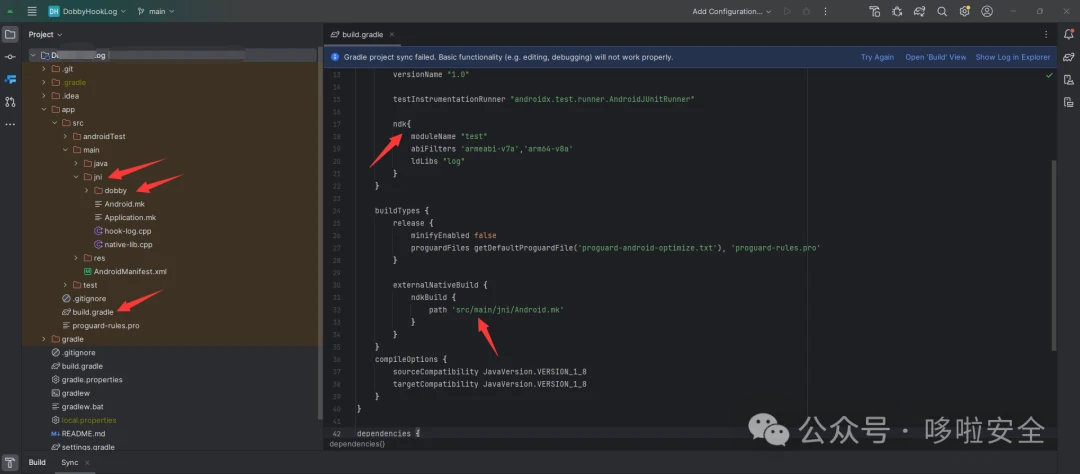Open Add Configuration dropdown
Screen dimensions: 1080x474
click(x=731, y=11)
